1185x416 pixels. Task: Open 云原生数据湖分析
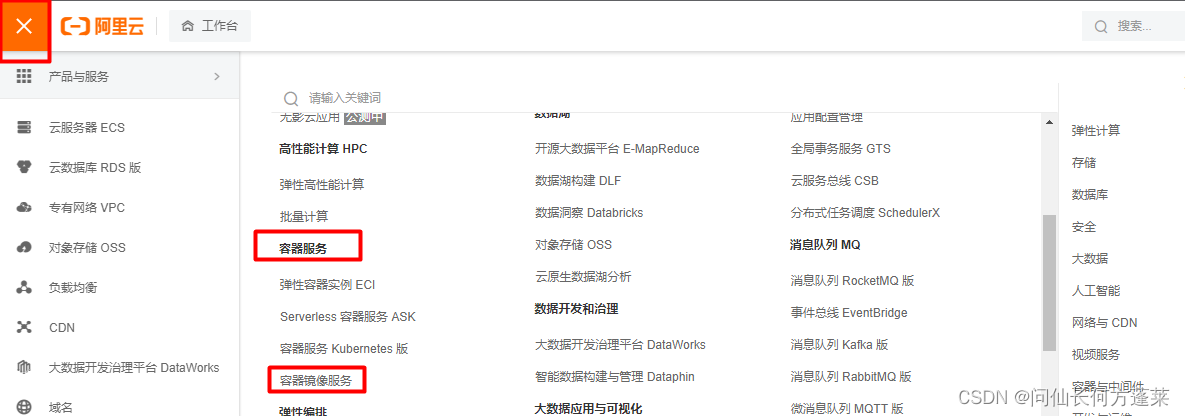583,277
